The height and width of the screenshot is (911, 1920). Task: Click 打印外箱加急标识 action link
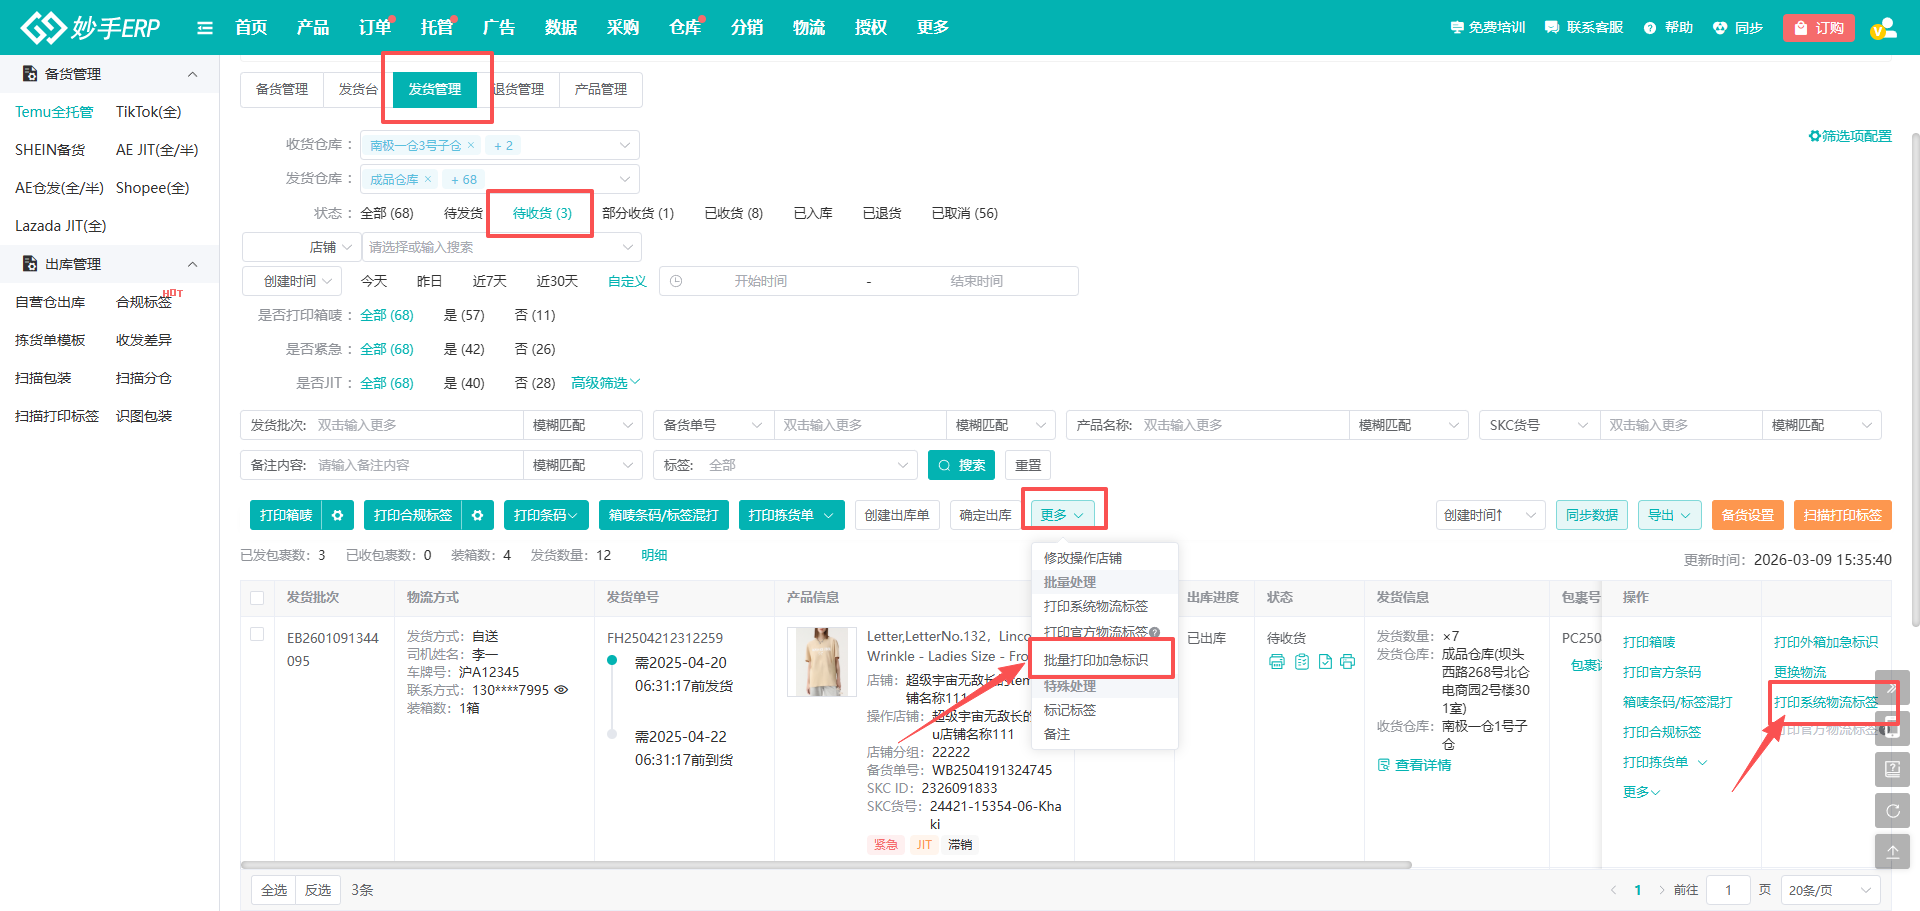pos(1826,642)
